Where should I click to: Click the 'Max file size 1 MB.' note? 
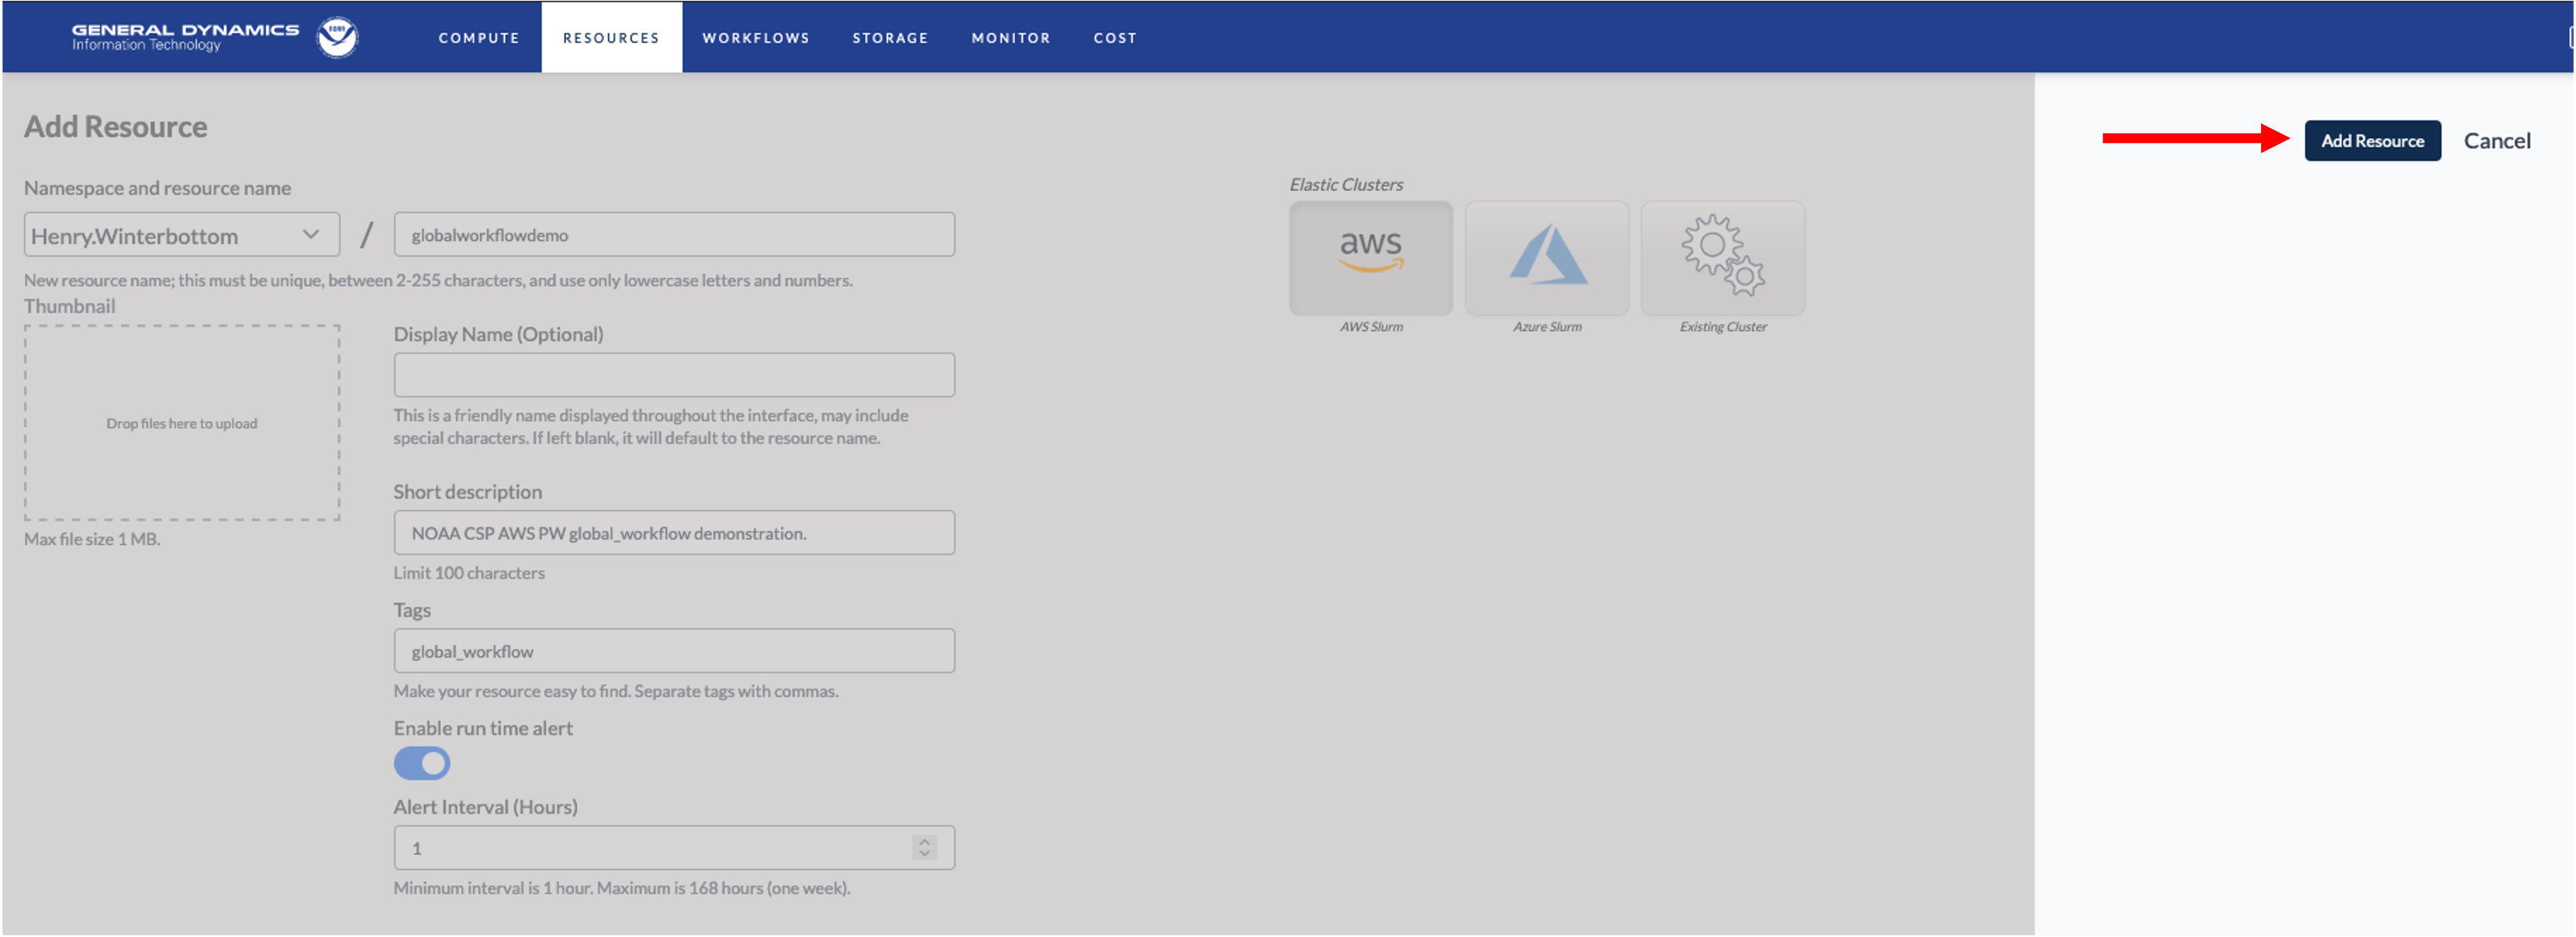tap(92, 539)
